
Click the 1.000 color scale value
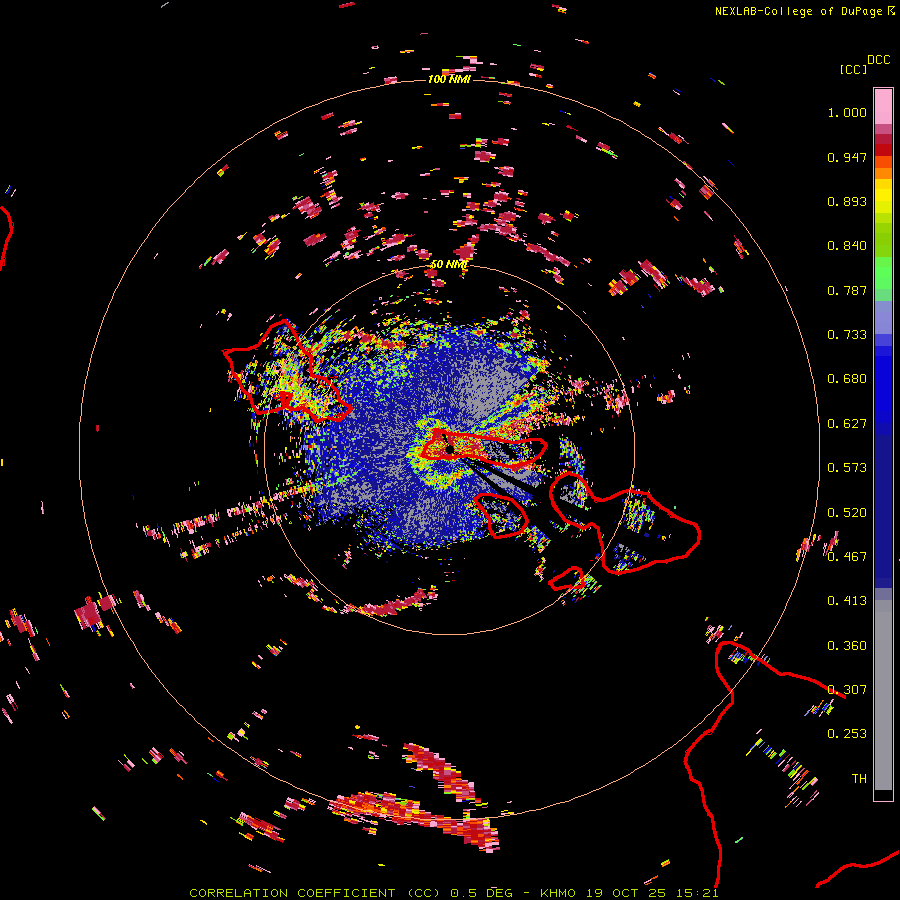click(x=847, y=112)
